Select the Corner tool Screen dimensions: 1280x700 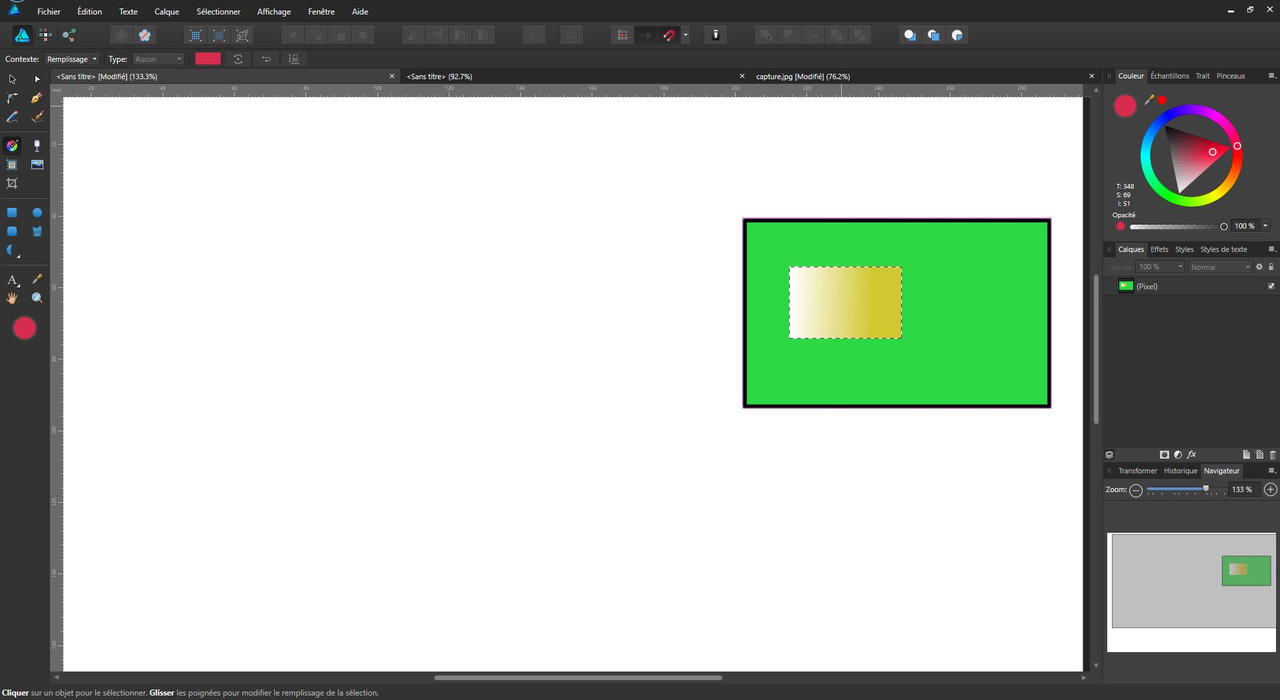[x=12, y=98]
